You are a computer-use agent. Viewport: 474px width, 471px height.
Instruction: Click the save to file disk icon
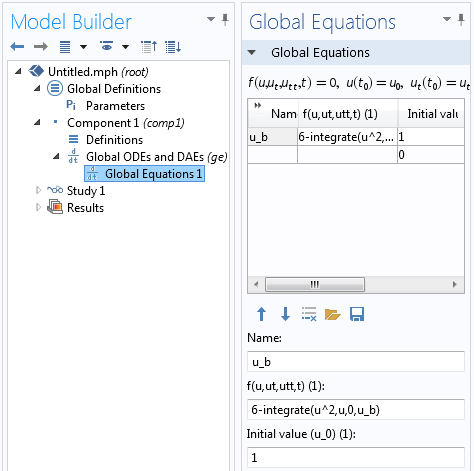coord(357,314)
